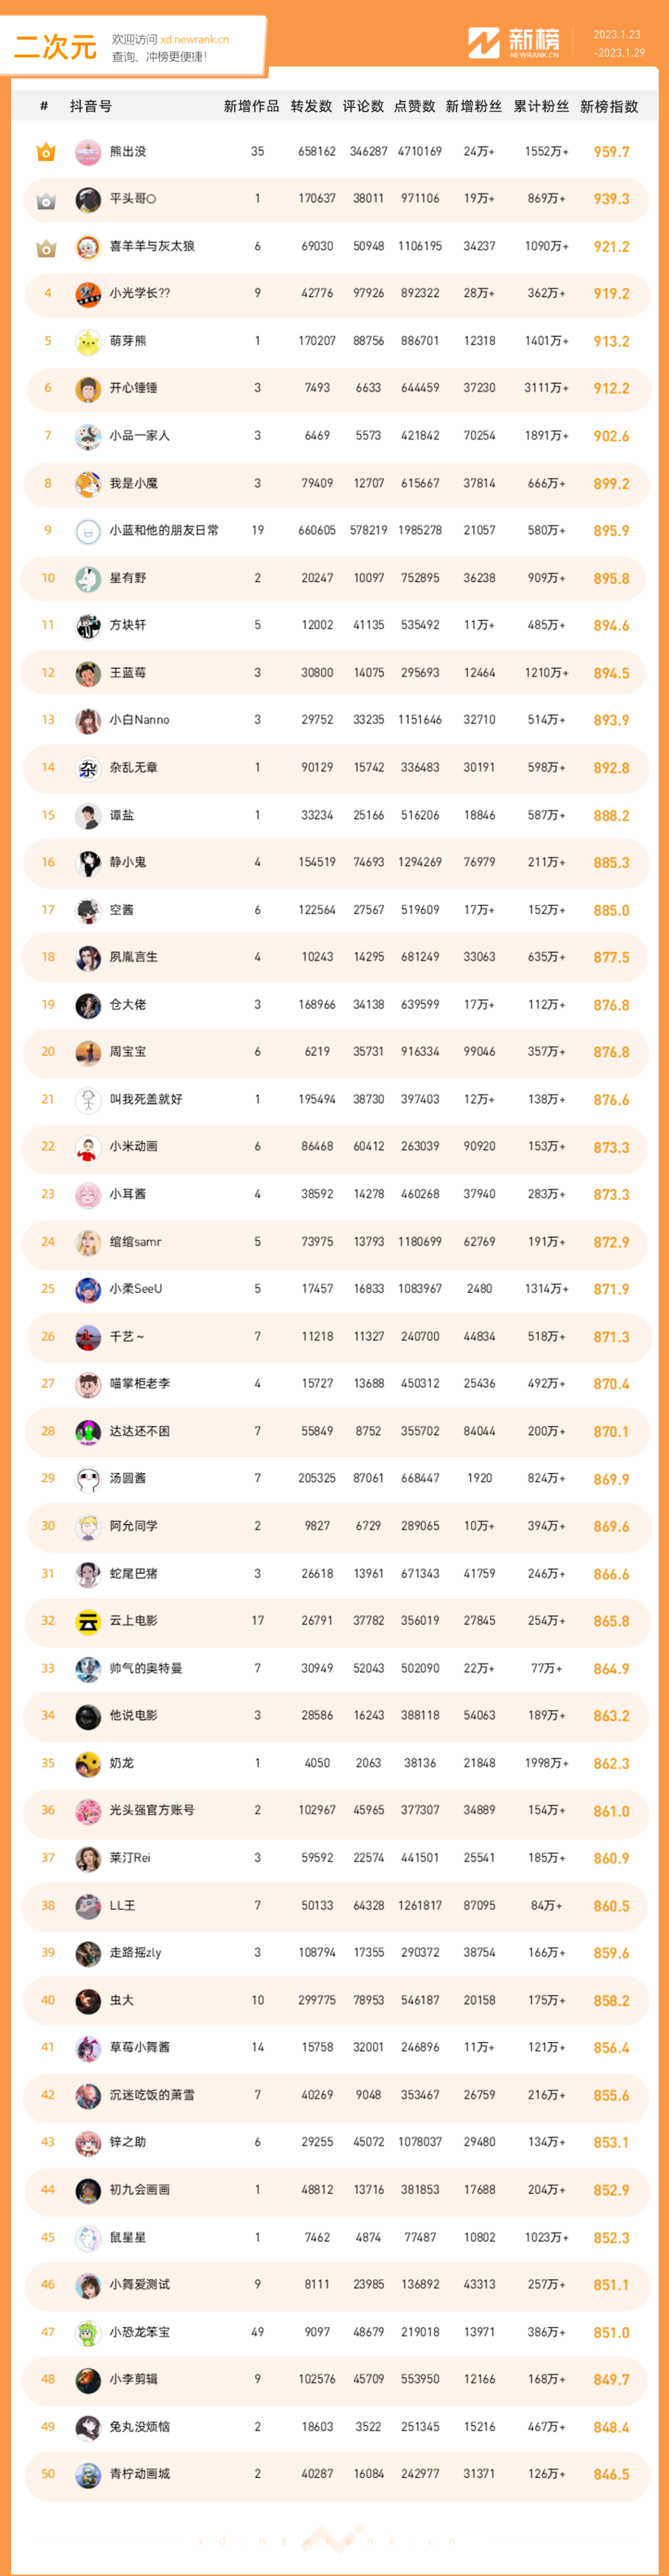The image size is (669, 2576).
Task: Click the 奶龙 avatar icon
Action: click(88, 1763)
